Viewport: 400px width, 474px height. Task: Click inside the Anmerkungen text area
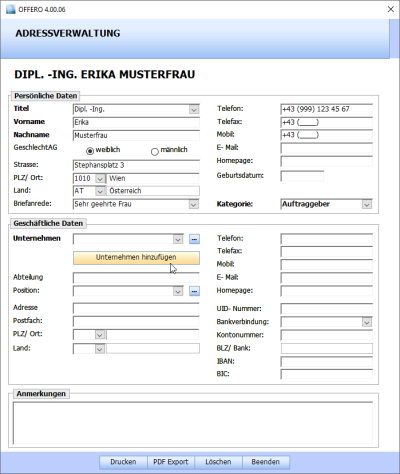pyautogui.click(x=193, y=423)
